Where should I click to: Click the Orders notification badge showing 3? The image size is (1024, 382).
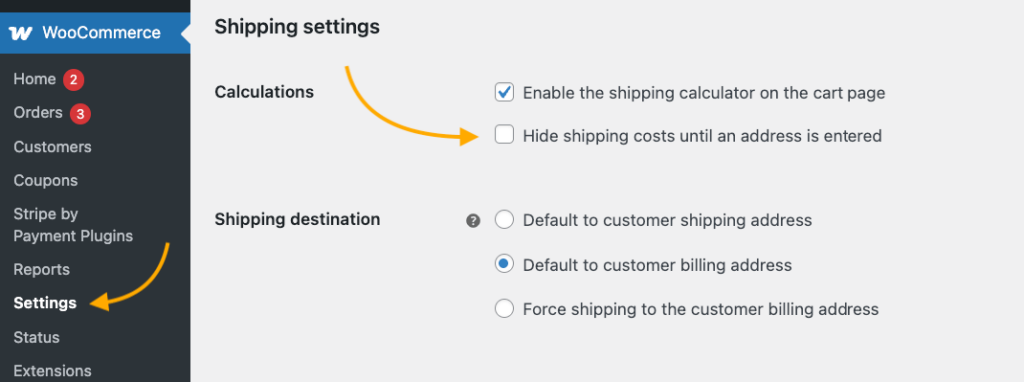[80, 114]
